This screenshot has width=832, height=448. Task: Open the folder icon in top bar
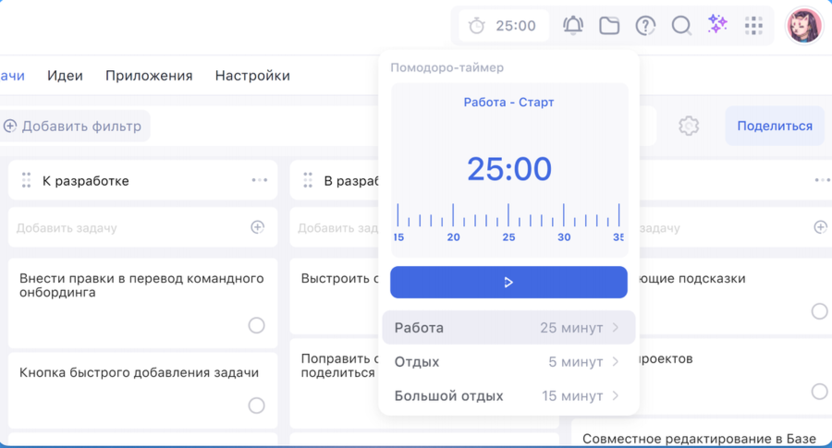(609, 25)
